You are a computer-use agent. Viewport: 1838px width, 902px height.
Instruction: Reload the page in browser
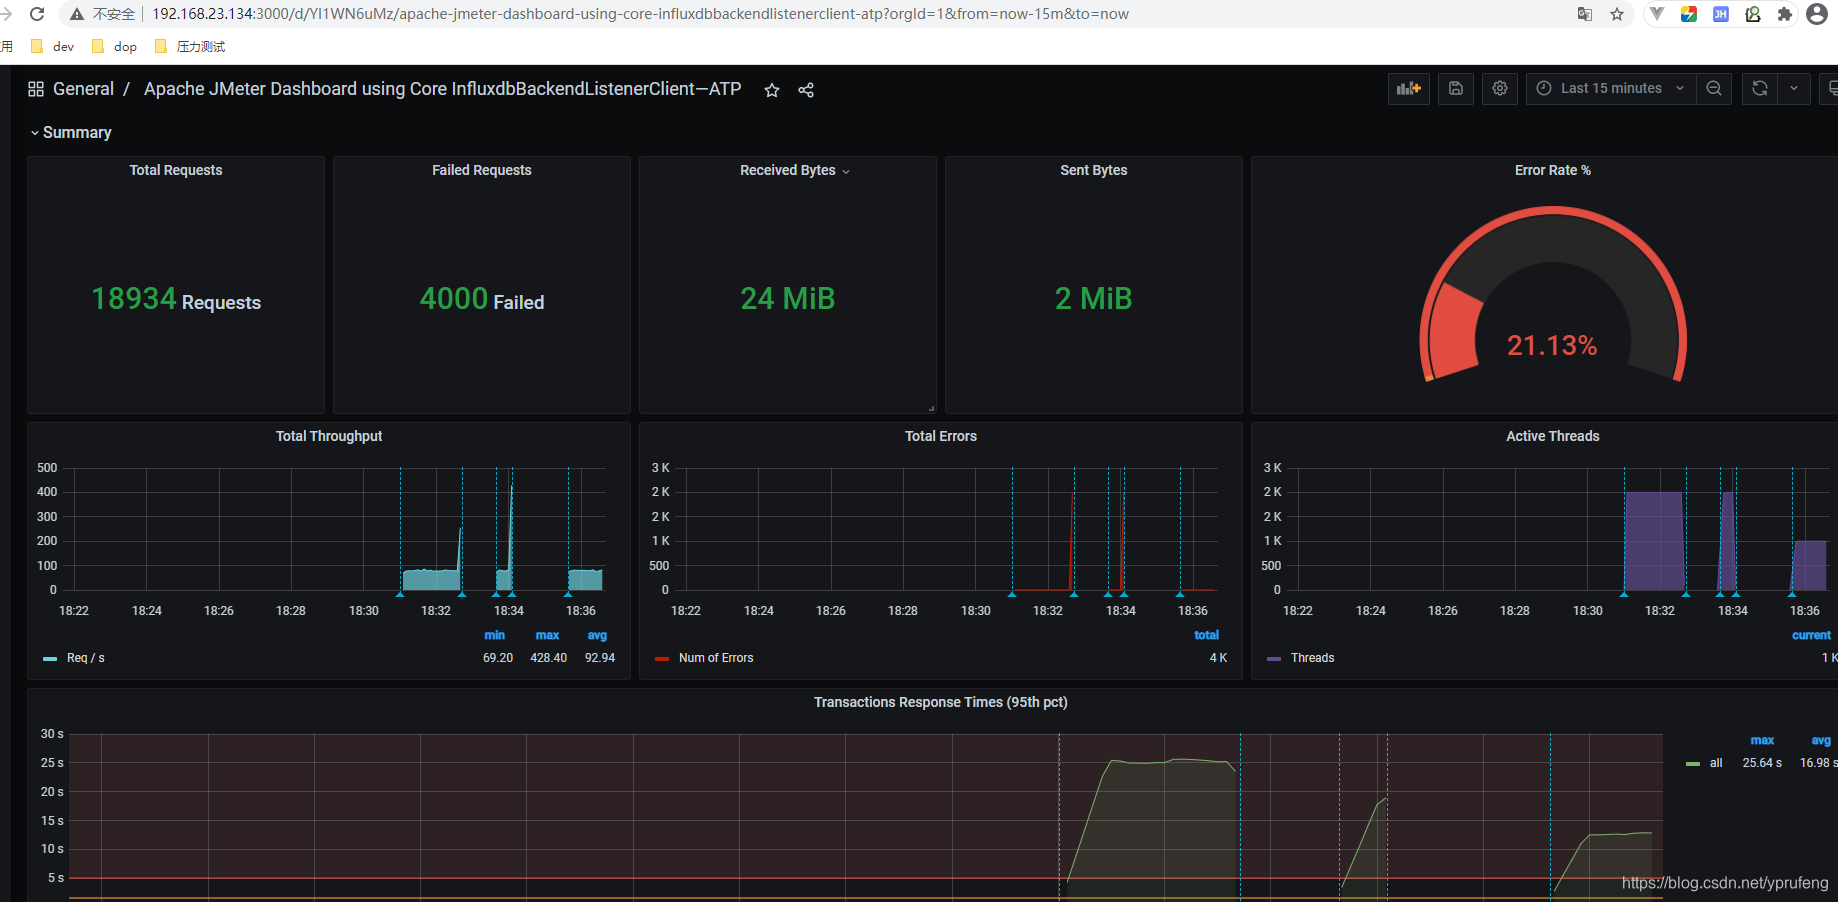tap(37, 14)
